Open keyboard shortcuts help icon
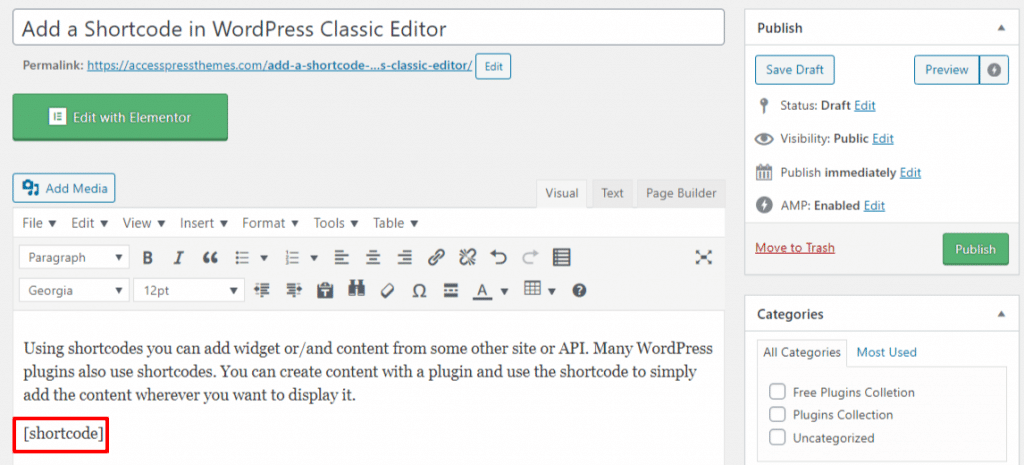Screen dimensions: 1024x465 click(579, 290)
